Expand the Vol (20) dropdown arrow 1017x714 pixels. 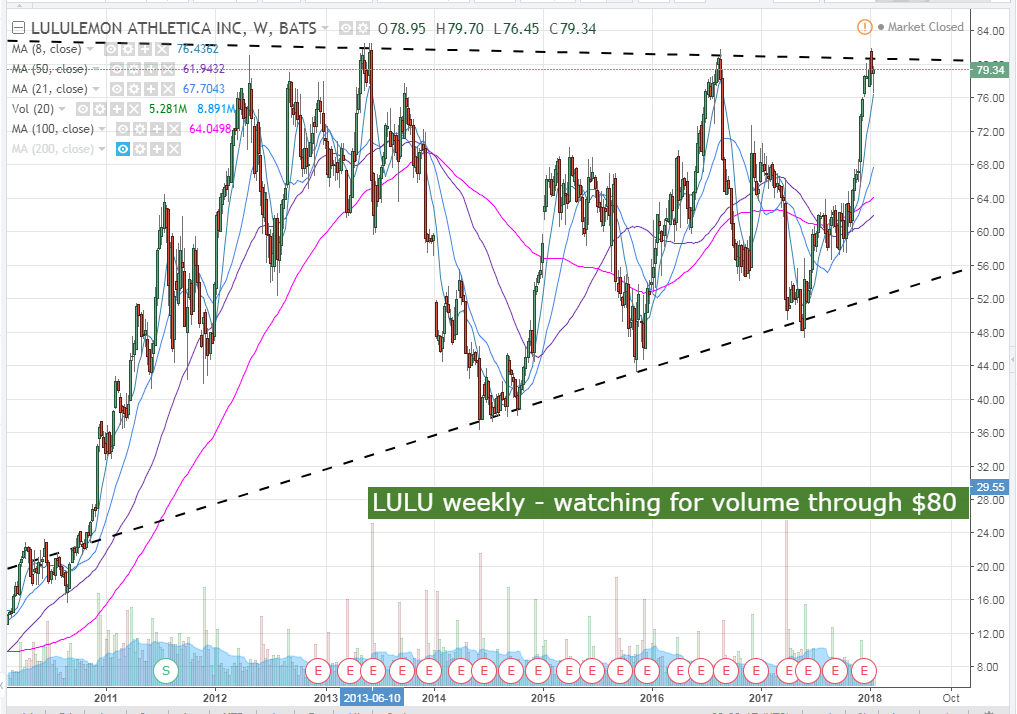tap(62, 109)
